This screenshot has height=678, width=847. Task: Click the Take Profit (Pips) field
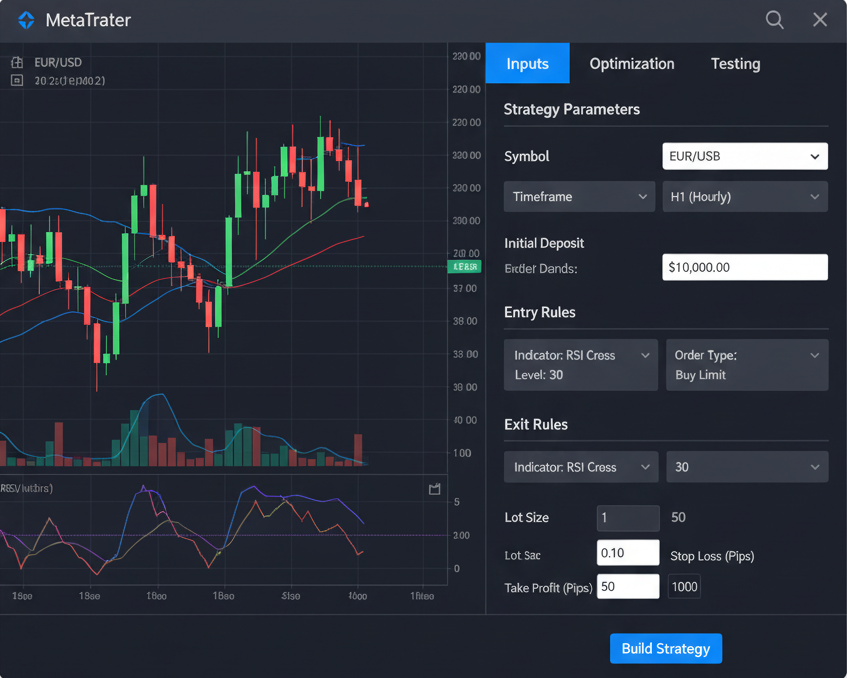(628, 587)
